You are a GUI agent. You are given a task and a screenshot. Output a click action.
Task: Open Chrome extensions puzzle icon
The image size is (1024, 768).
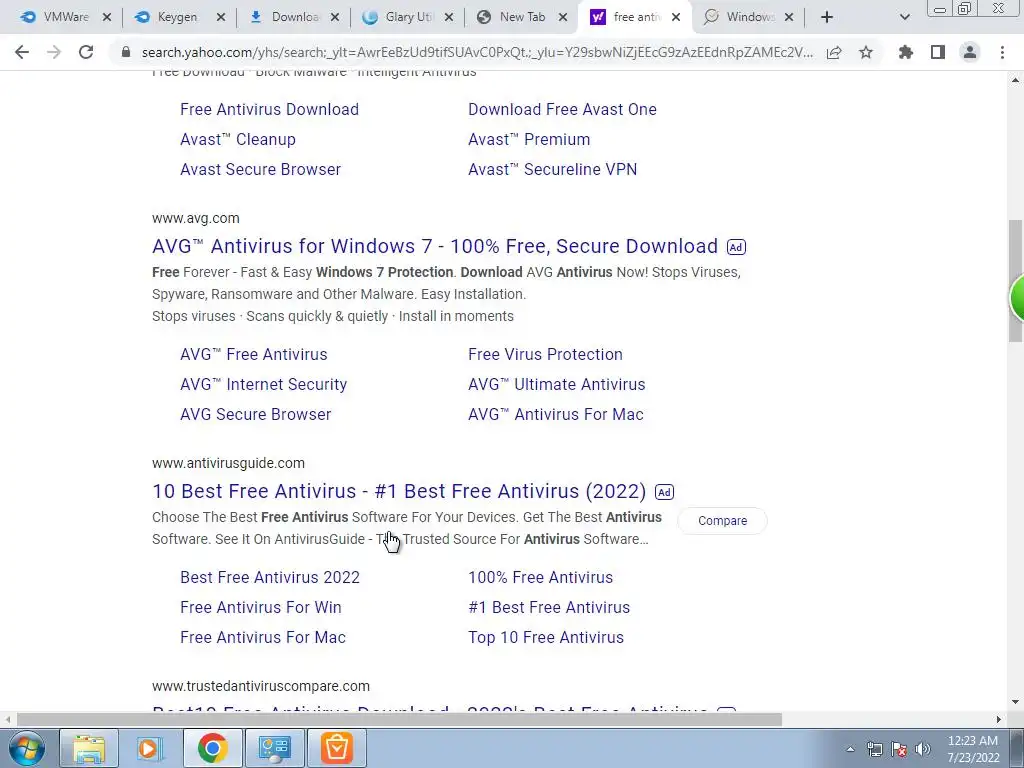pyautogui.click(x=906, y=52)
